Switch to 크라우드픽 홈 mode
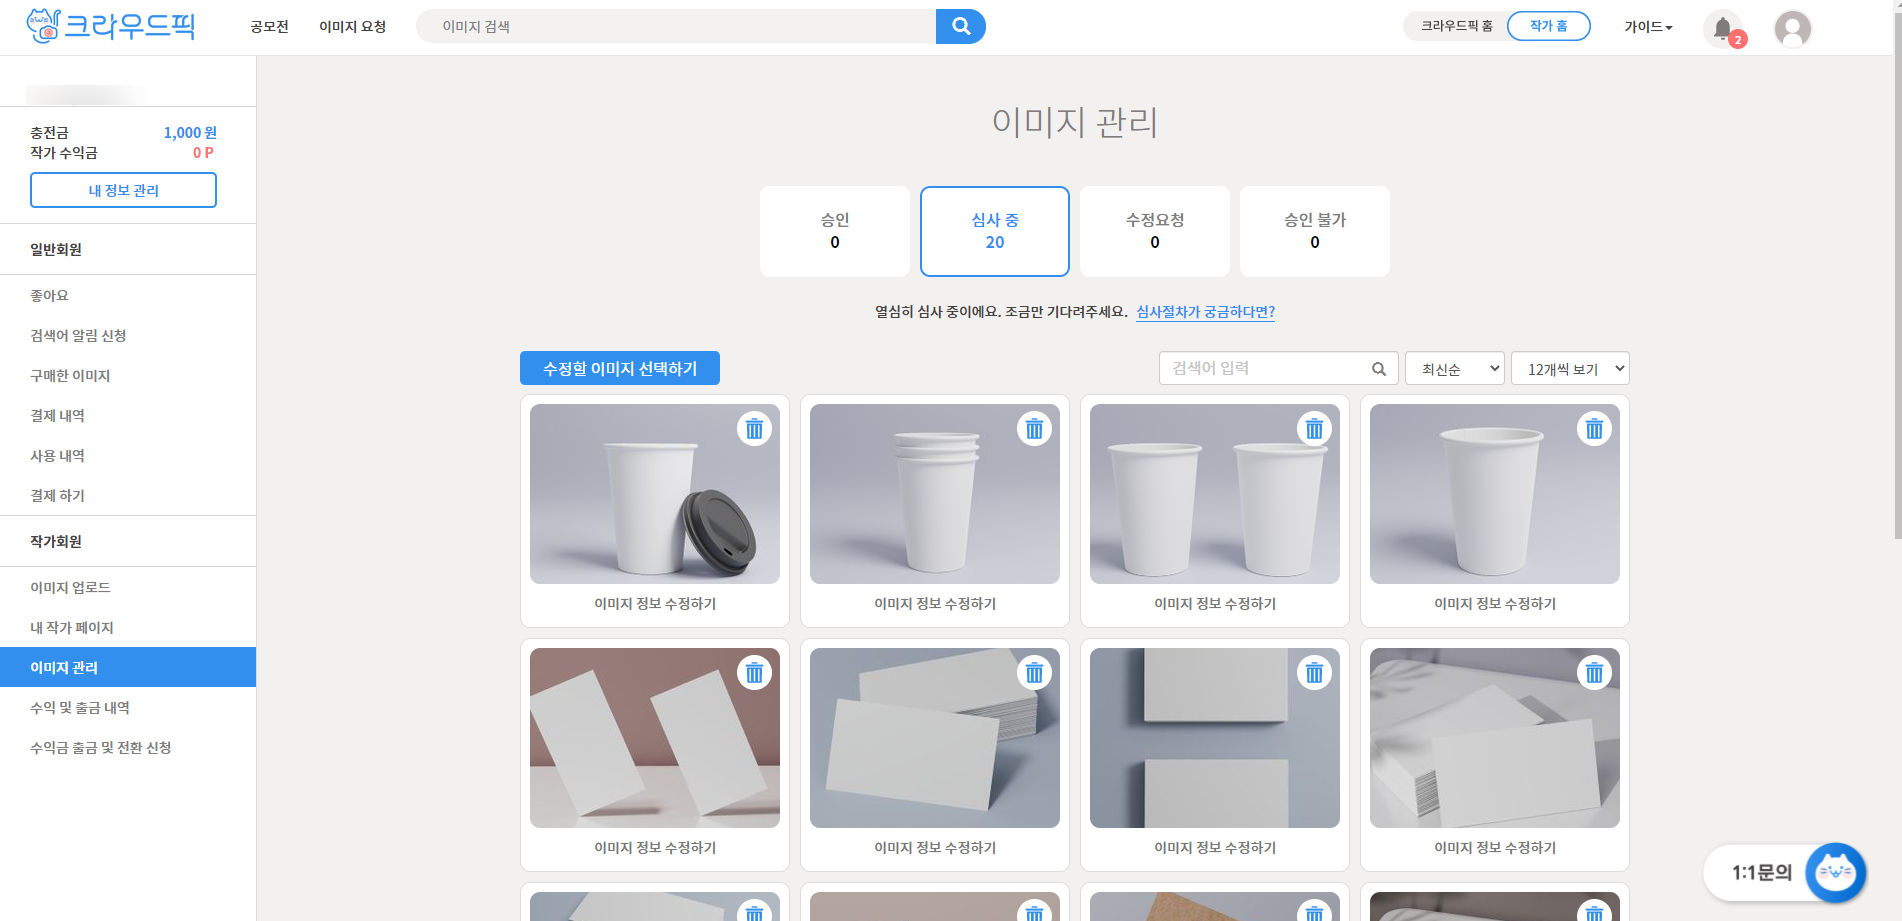Viewport: 1902px width, 921px height. coord(1457,26)
